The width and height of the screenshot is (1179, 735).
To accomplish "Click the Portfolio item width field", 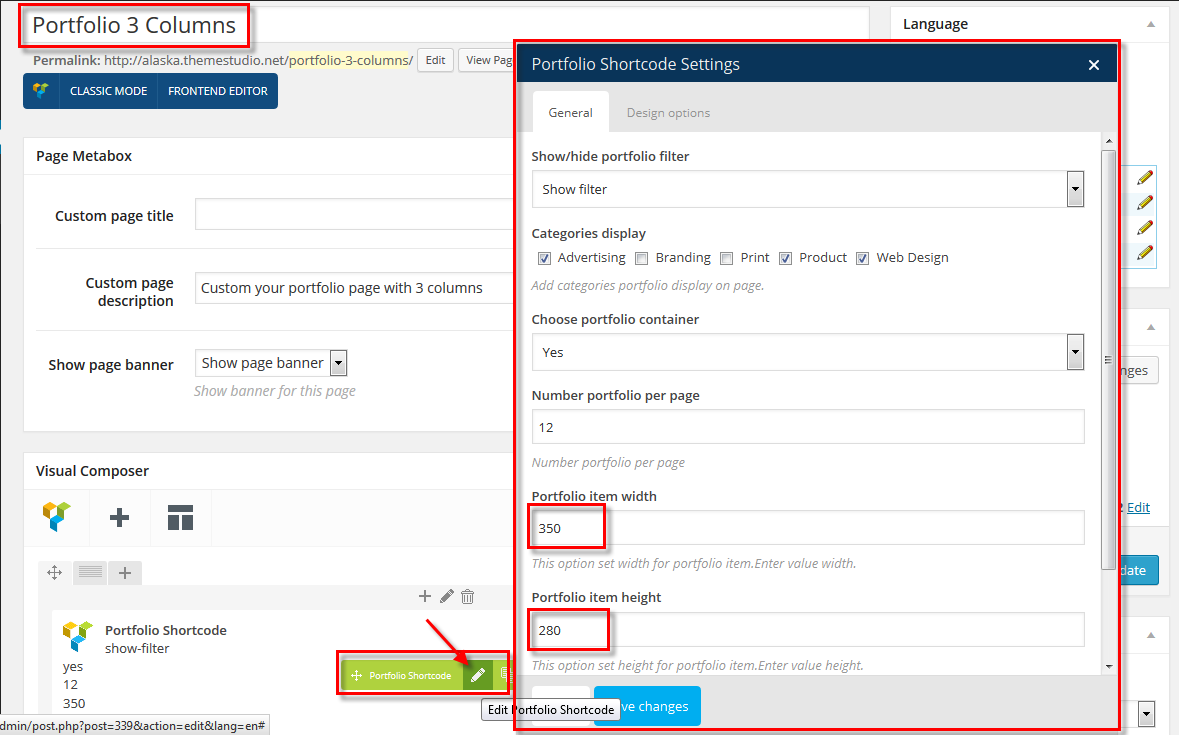I will pos(808,528).
